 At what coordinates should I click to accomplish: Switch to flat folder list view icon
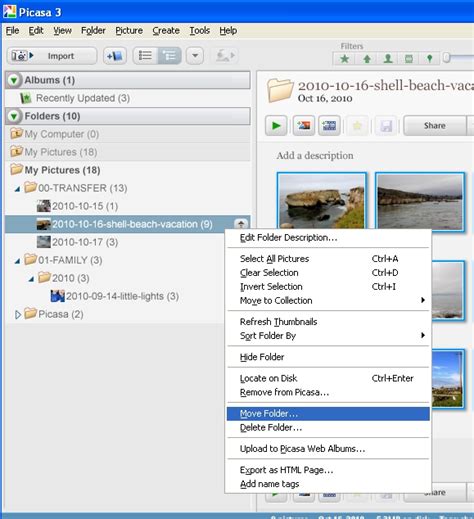point(145,56)
